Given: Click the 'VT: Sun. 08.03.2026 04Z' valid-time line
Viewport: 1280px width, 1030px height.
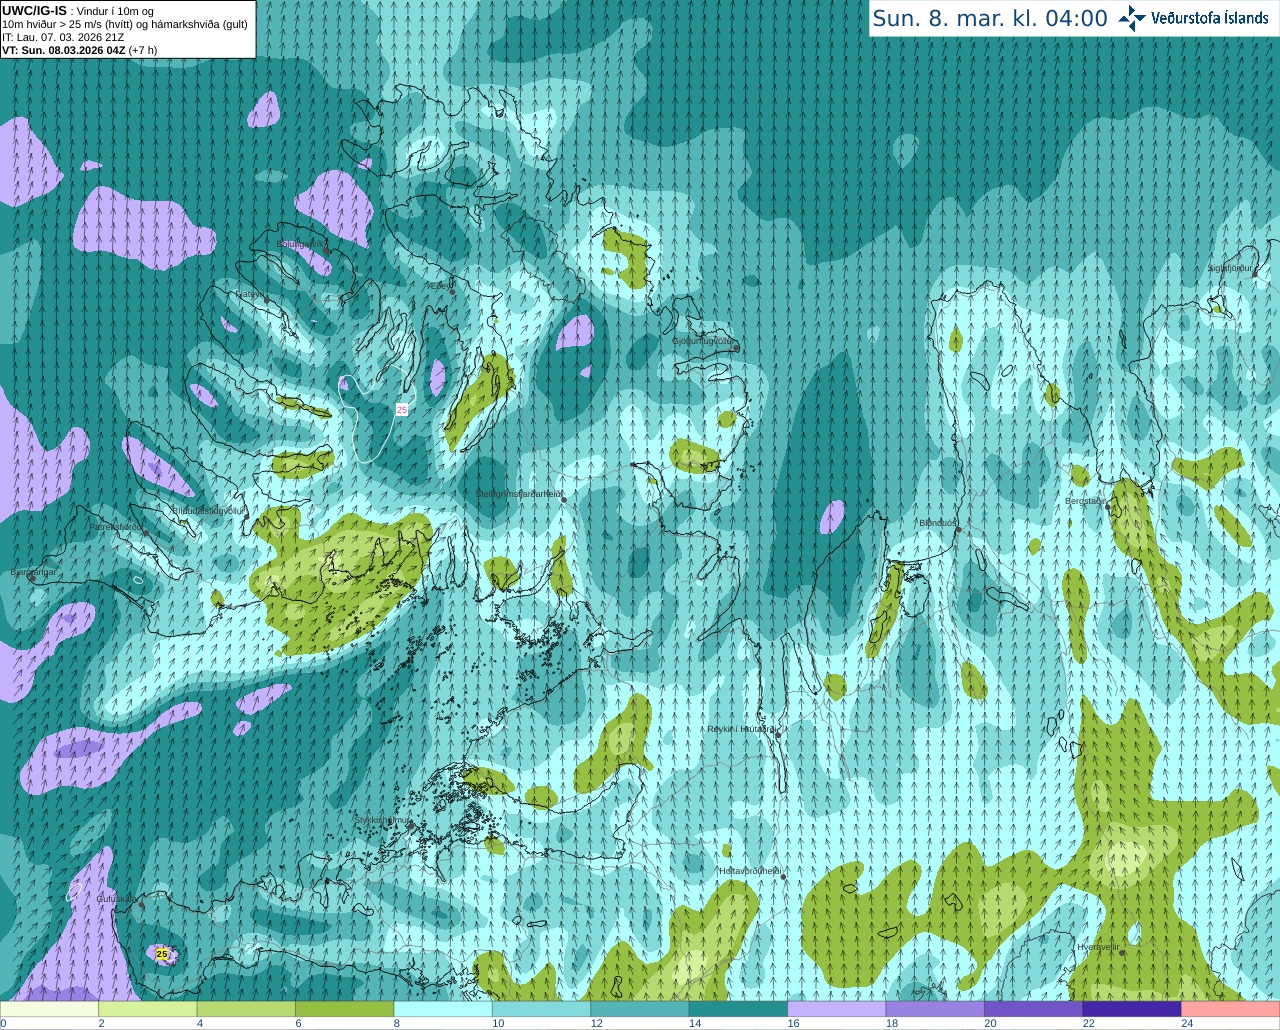Looking at the screenshot, I should tap(65, 50).
